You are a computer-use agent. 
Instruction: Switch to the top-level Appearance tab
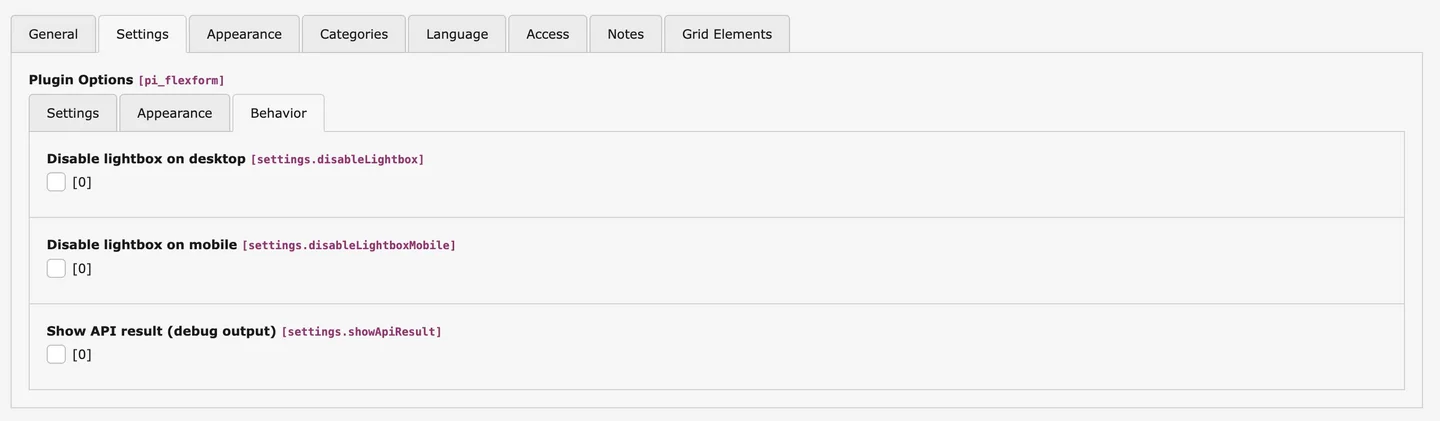pos(244,34)
